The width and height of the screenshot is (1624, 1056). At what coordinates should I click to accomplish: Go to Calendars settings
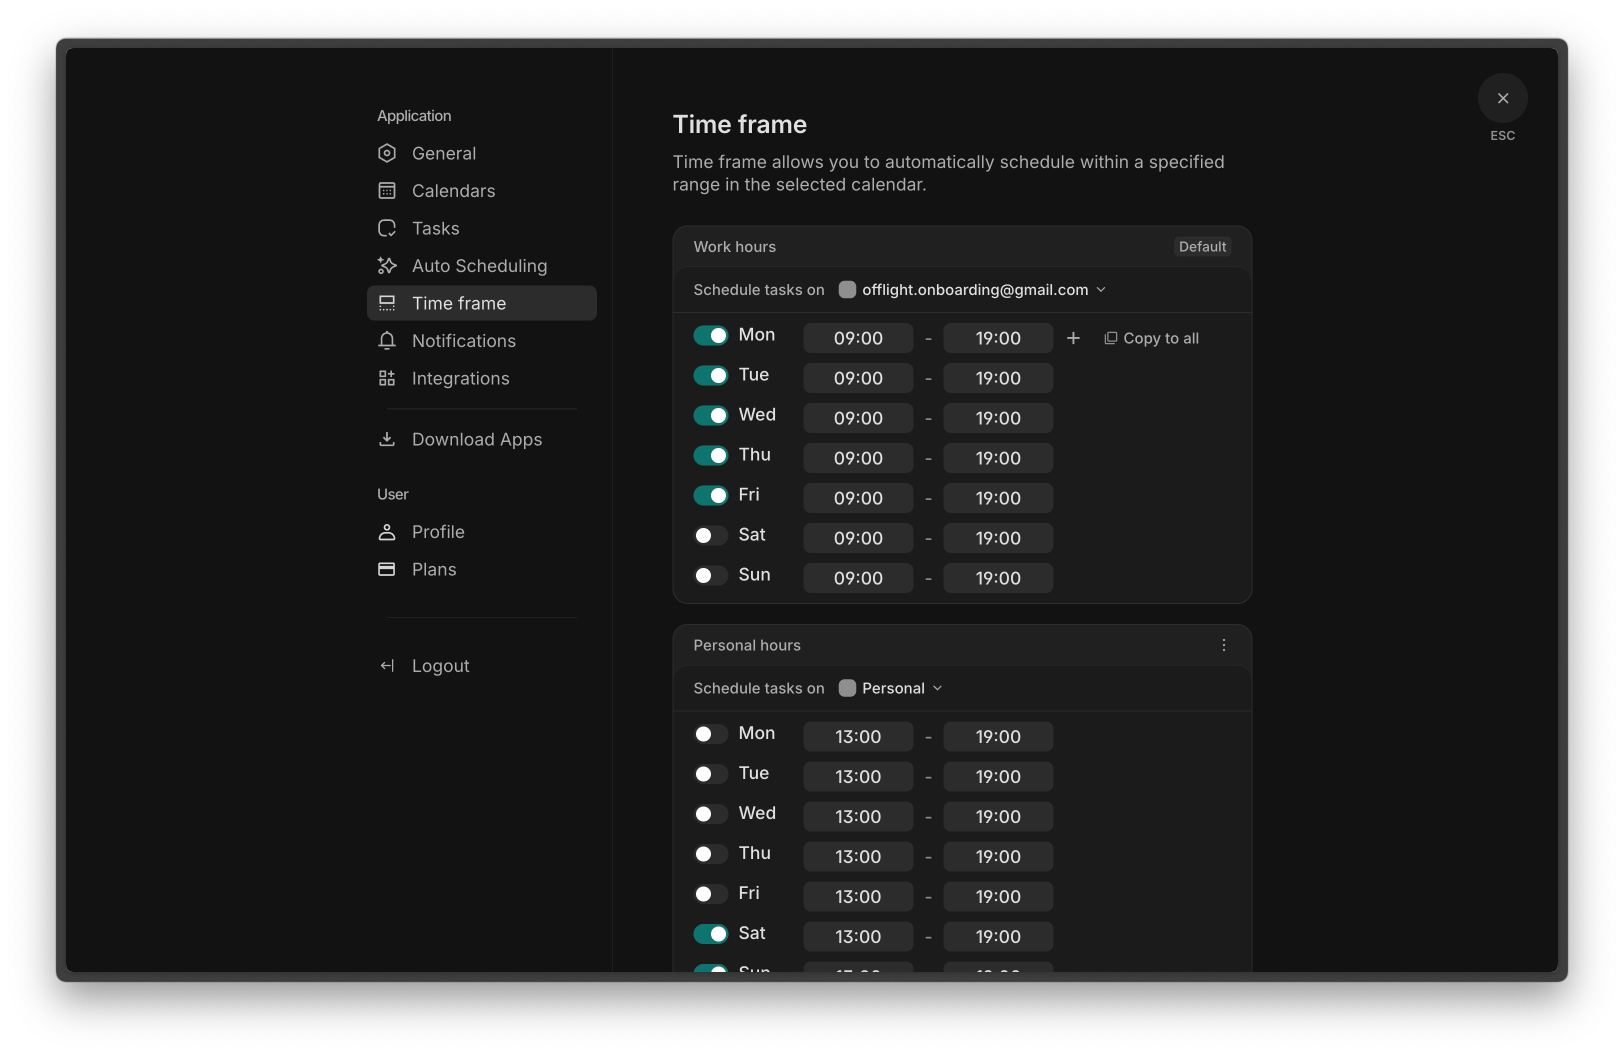[482, 191]
